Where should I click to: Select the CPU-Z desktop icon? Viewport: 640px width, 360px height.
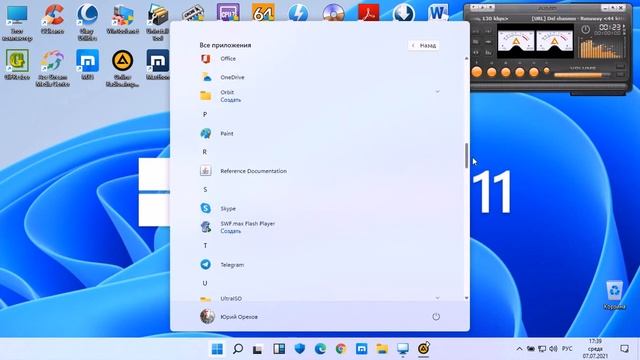228,13
